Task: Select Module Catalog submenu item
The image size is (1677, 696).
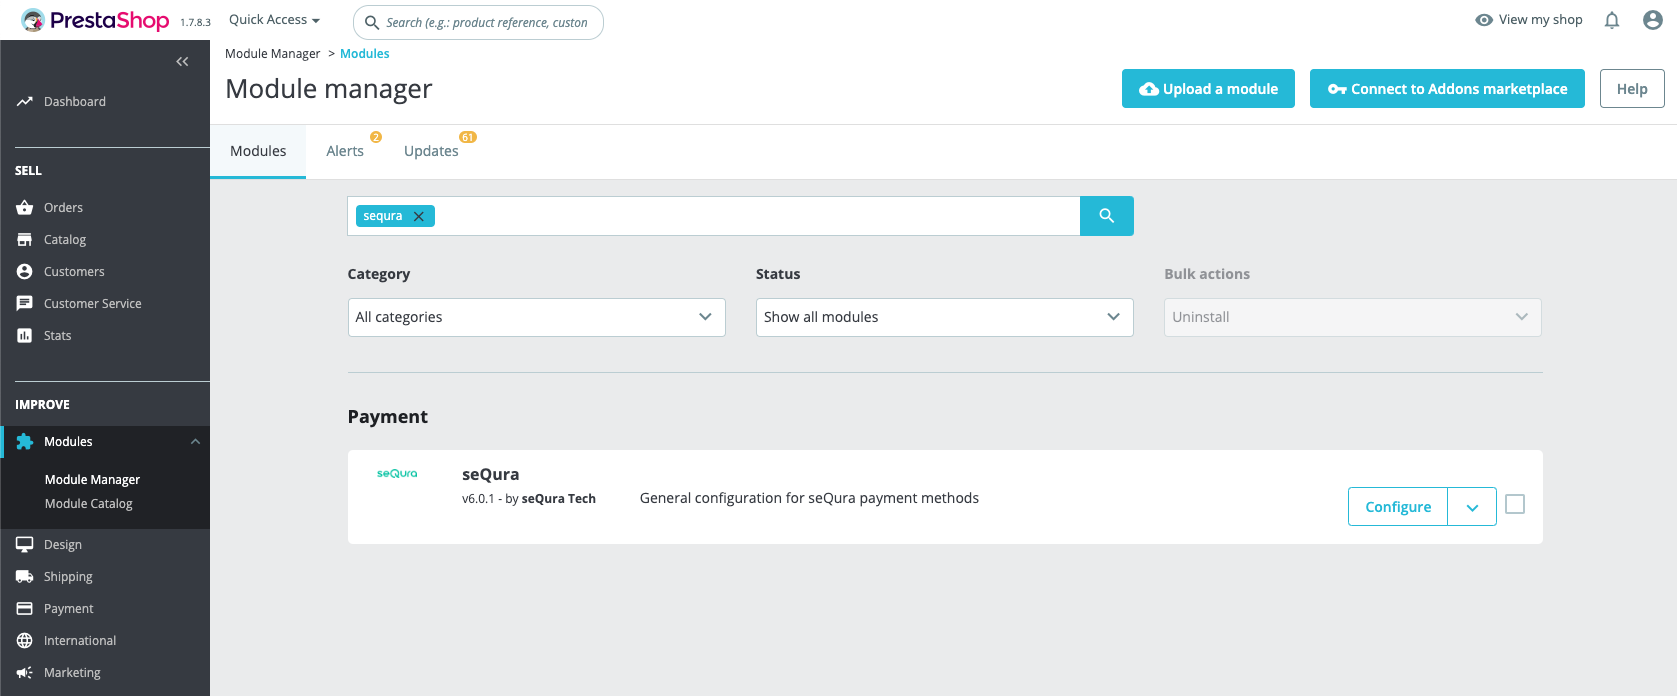Action: tap(89, 504)
